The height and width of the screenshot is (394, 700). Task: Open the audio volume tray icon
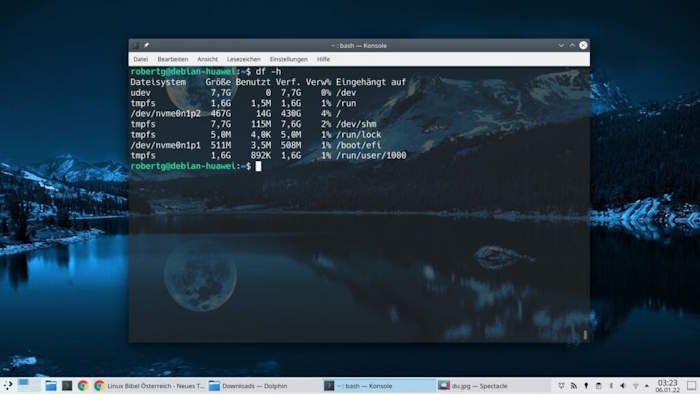point(623,386)
